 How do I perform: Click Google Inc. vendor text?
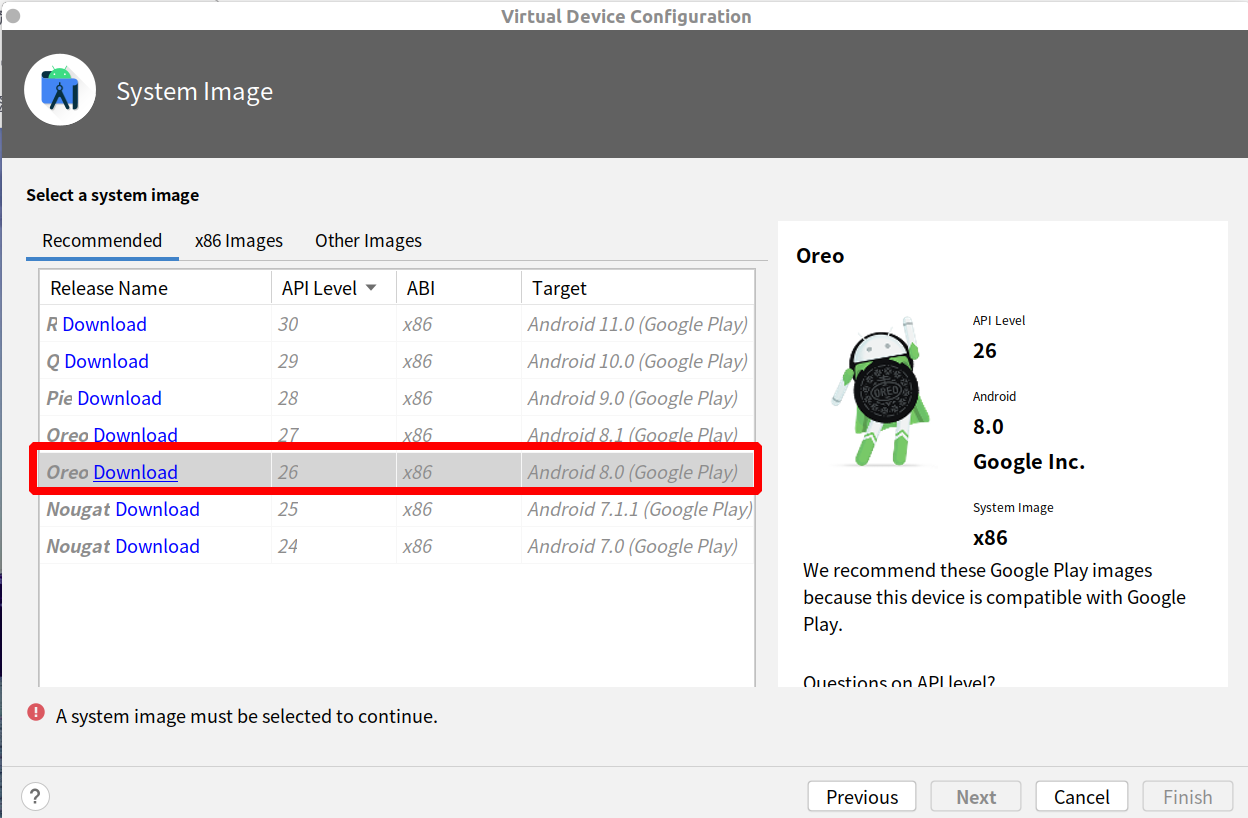[x=1029, y=462]
